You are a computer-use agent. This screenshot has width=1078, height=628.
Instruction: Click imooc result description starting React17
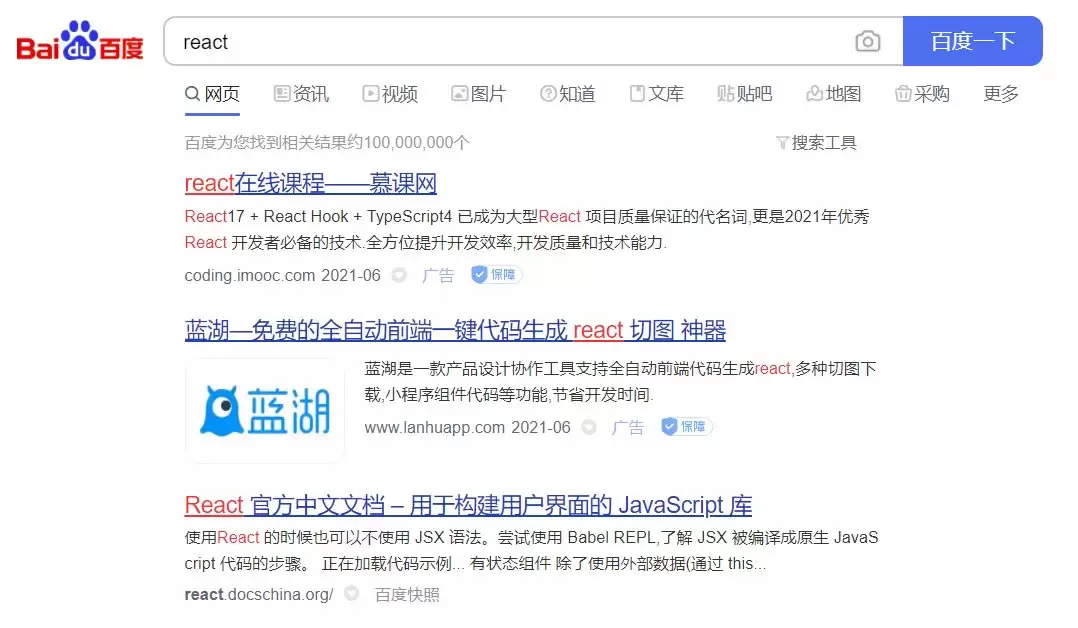pos(527,229)
